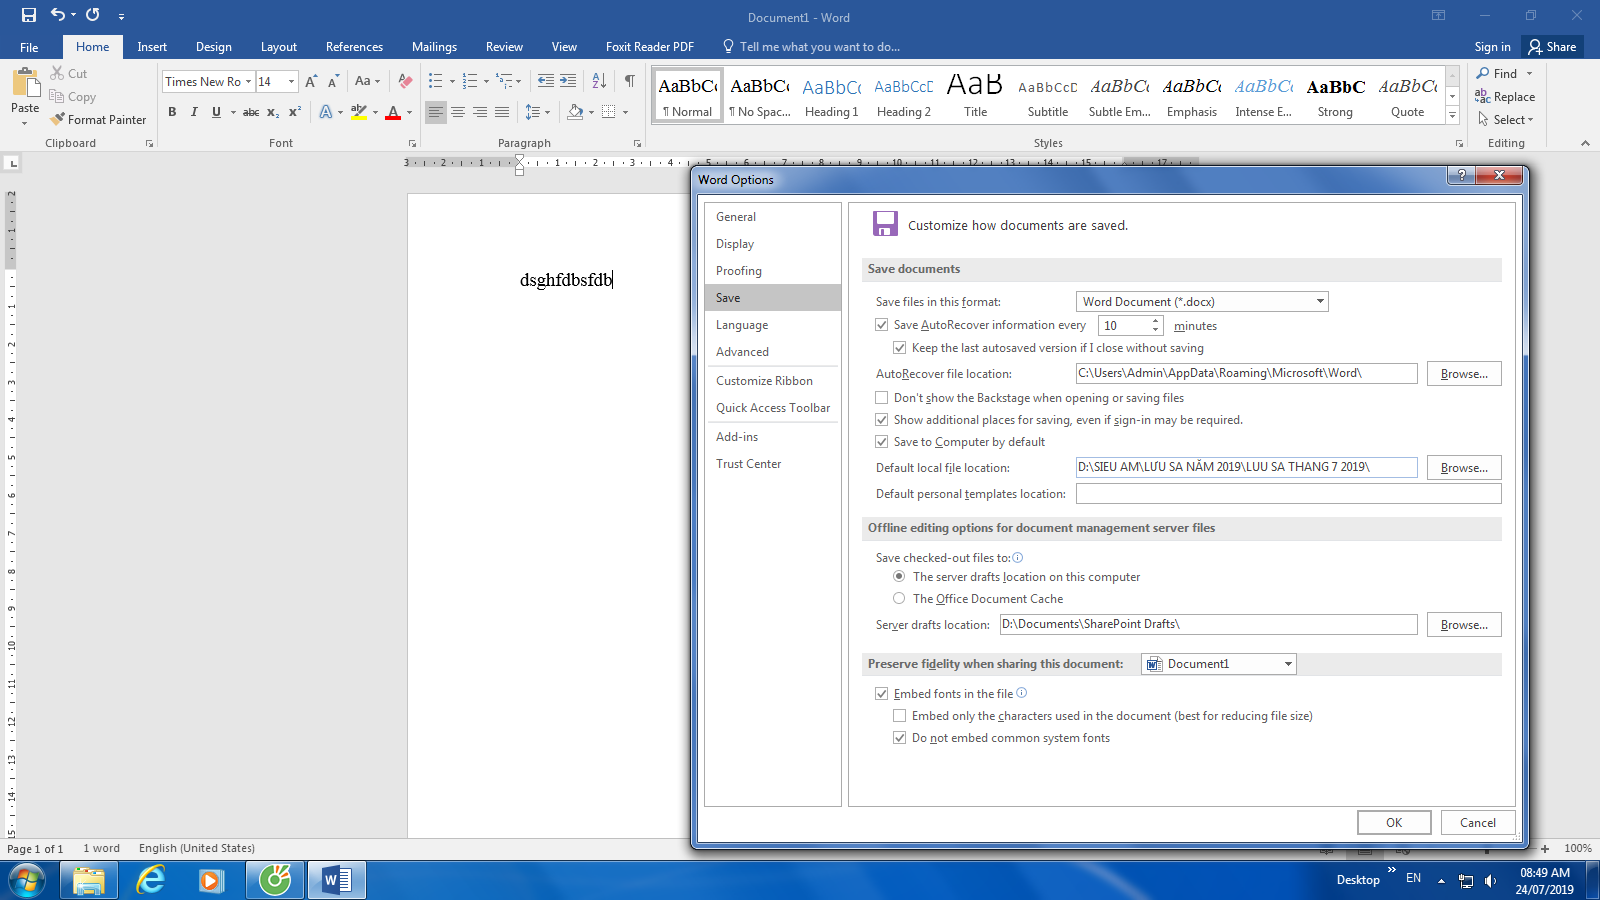Open the Save files in this format dropdown
1600x900 pixels.
point(1201,302)
